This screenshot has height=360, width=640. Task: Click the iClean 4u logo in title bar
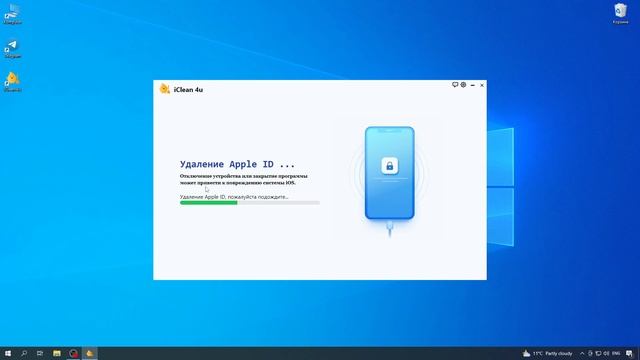coord(164,89)
